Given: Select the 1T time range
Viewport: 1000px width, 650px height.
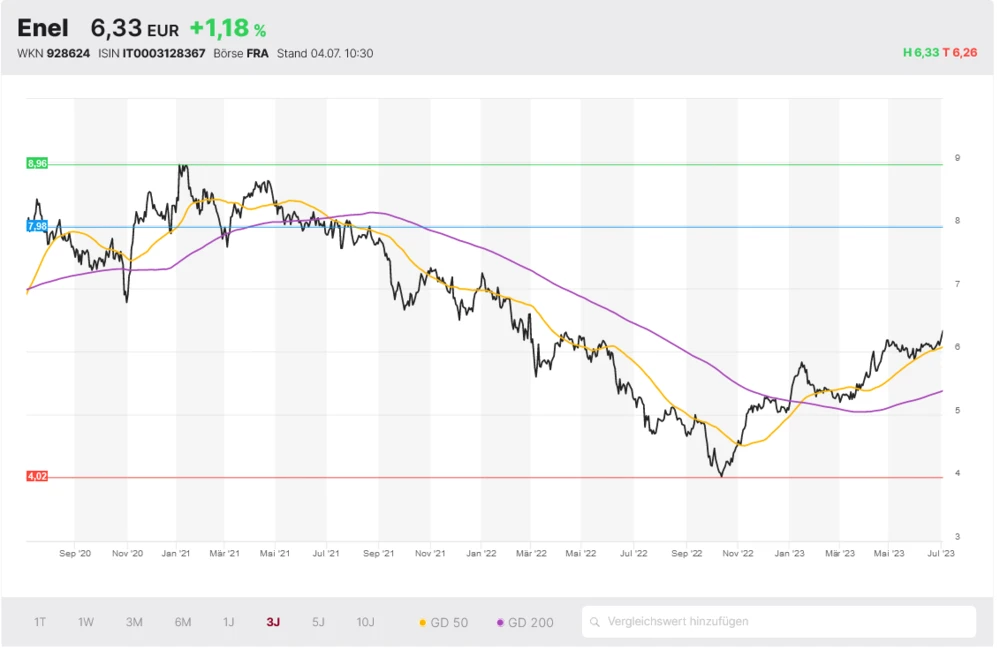Looking at the screenshot, I should (x=40, y=622).
